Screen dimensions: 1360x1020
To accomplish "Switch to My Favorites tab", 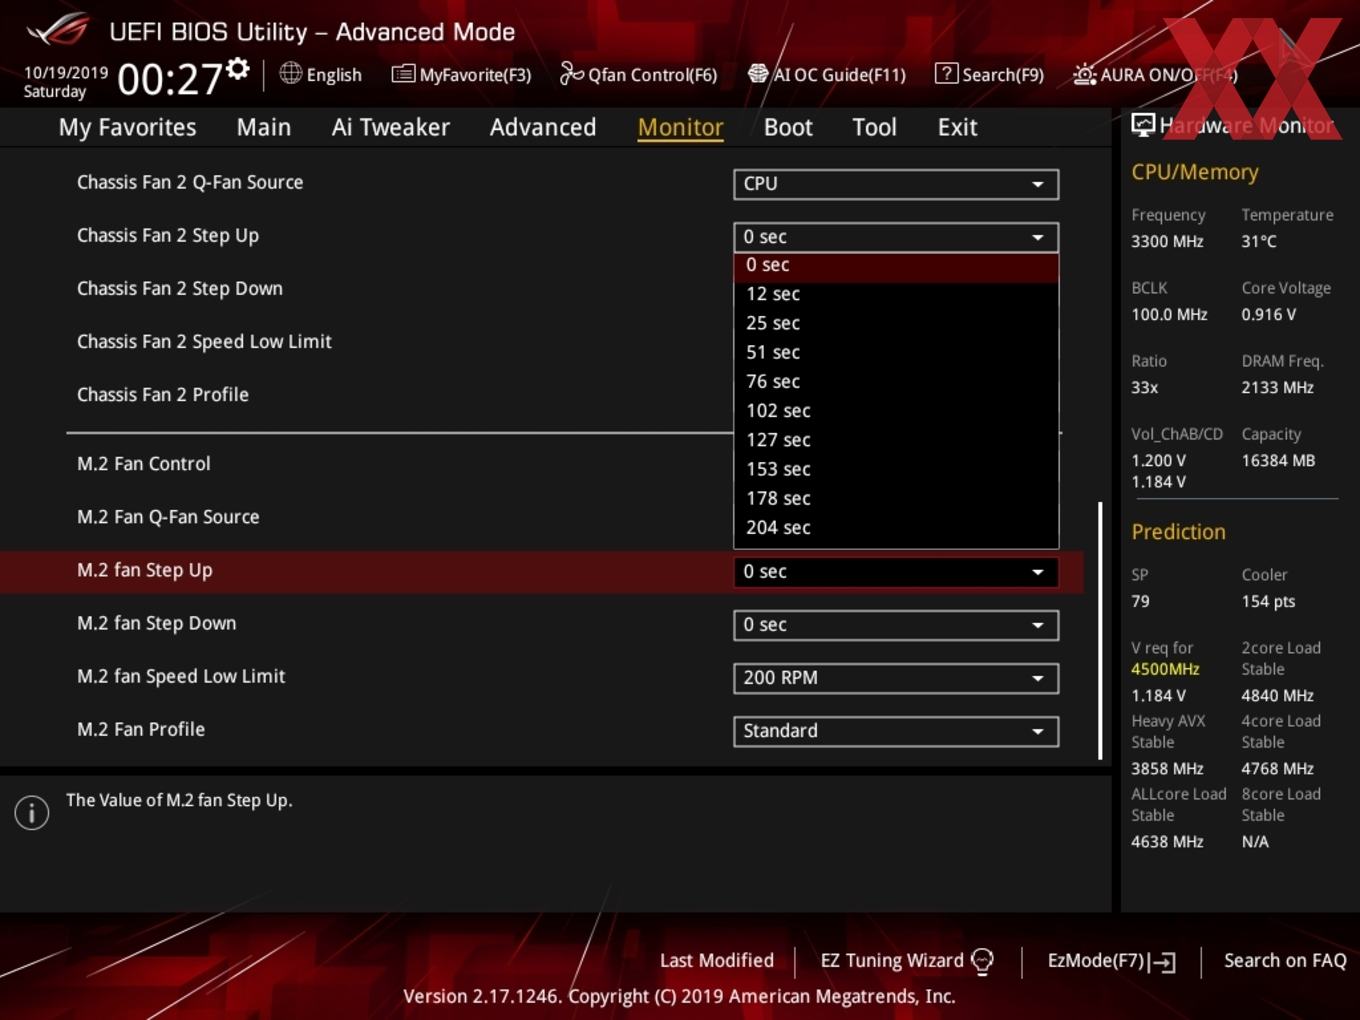I will tap(127, 127).
